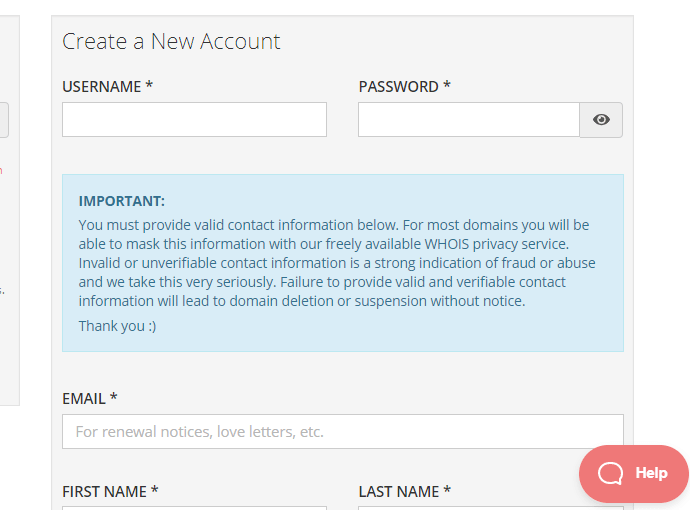Click the IMPORTANT heading in the notice

[x=122, y=201]
